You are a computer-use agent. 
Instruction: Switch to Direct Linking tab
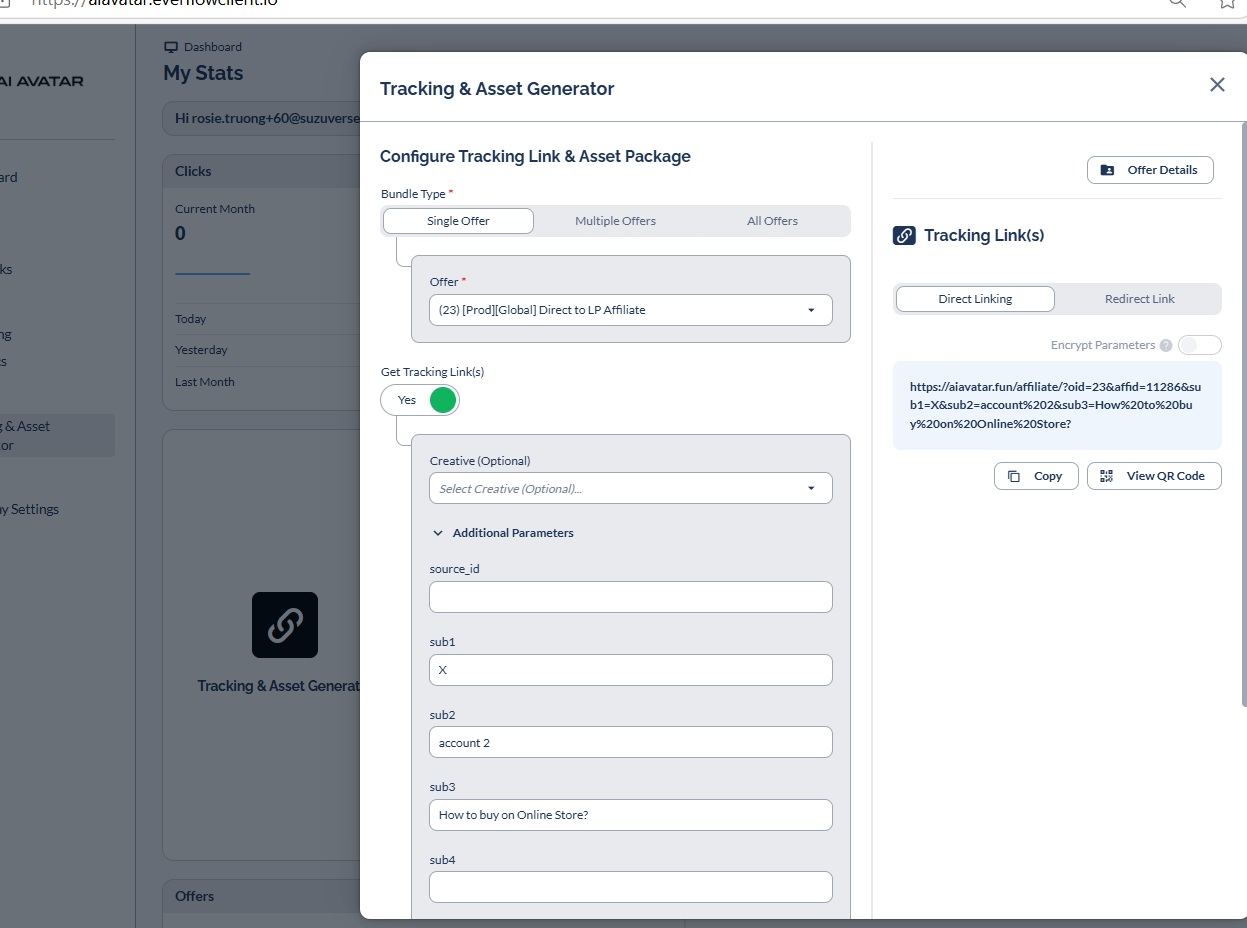(975, 299)
